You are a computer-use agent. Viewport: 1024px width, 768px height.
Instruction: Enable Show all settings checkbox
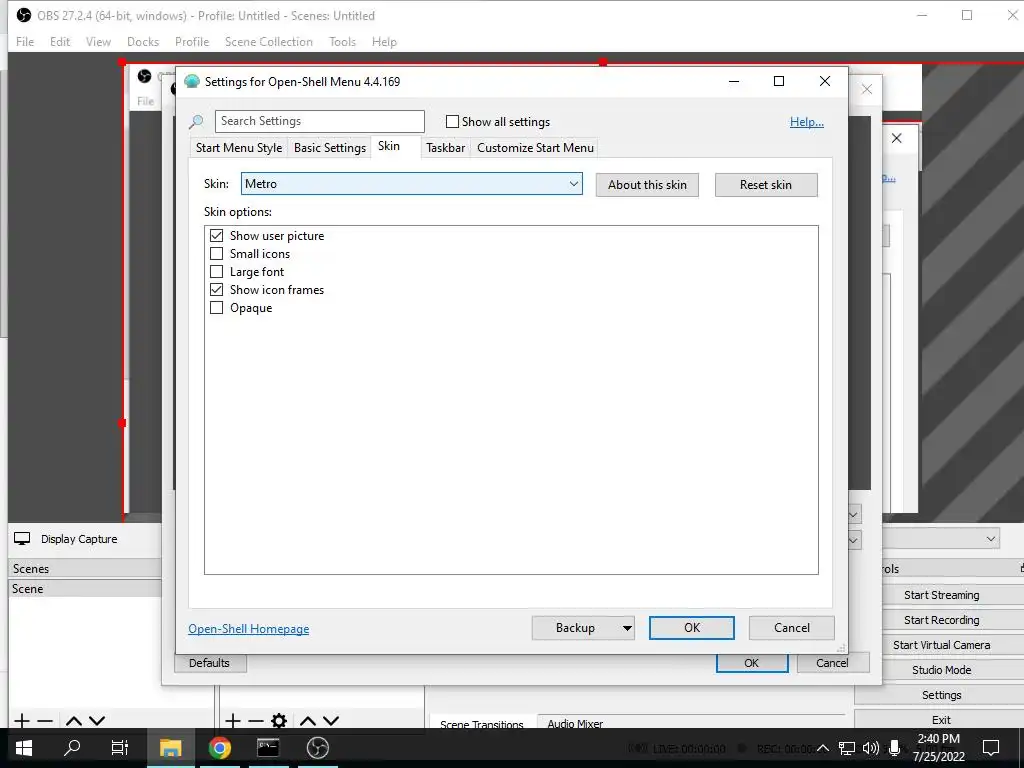click(452, 121)
